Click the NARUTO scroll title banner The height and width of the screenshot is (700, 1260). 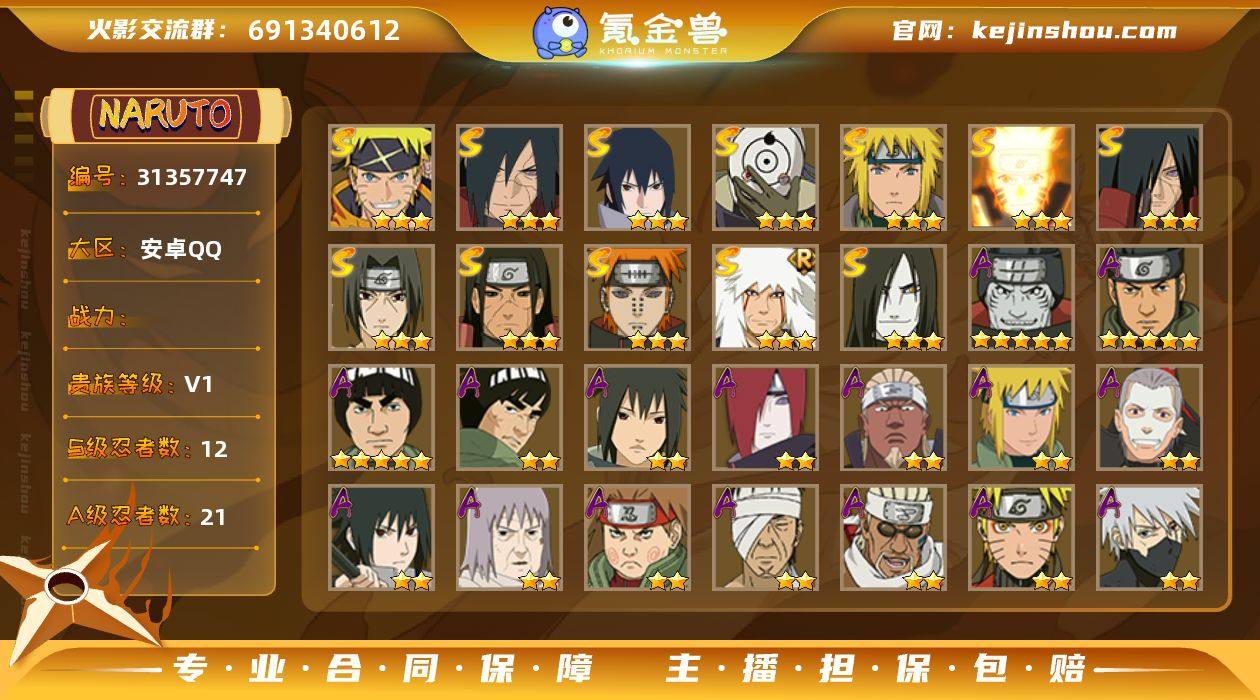(165, 114)
